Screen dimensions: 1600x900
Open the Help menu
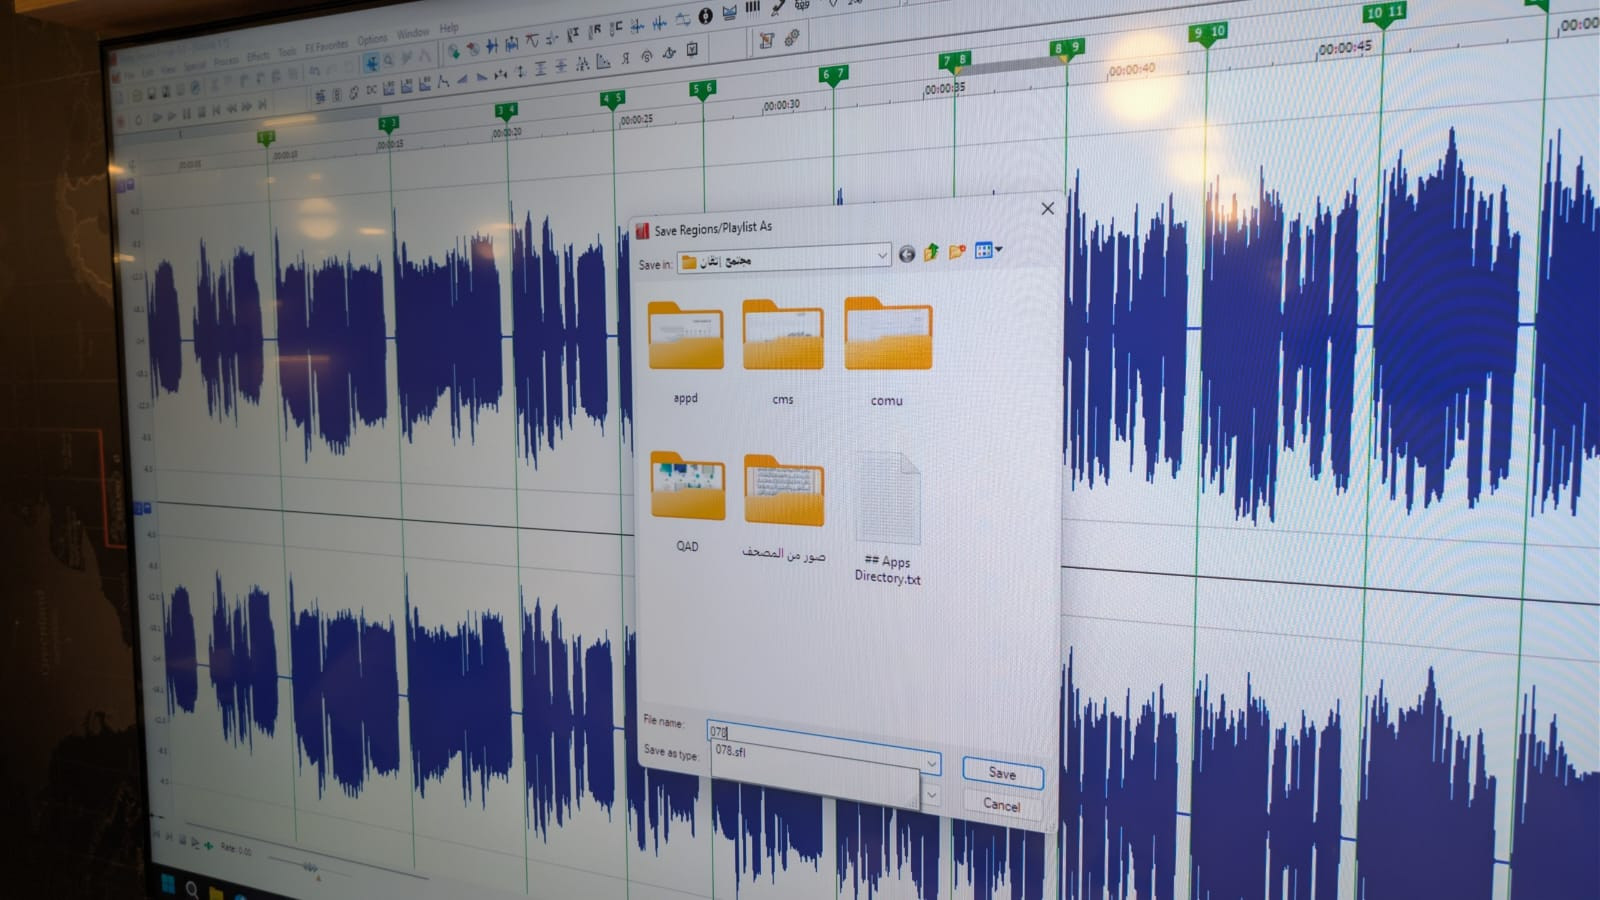pos(449,28)
